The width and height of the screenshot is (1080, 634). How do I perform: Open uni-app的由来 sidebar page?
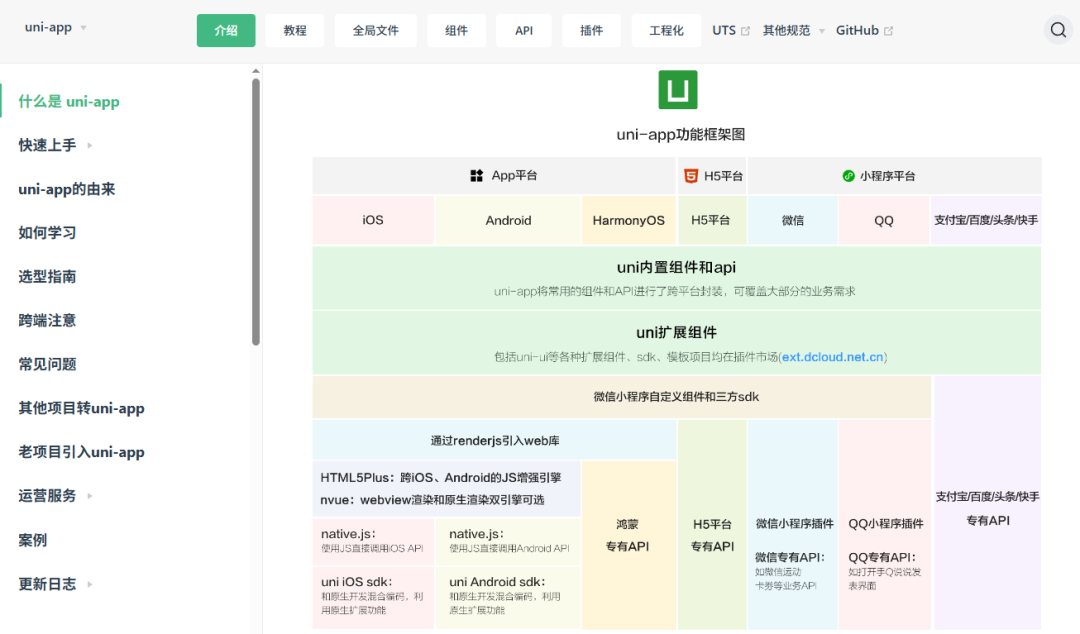point(67,189)
